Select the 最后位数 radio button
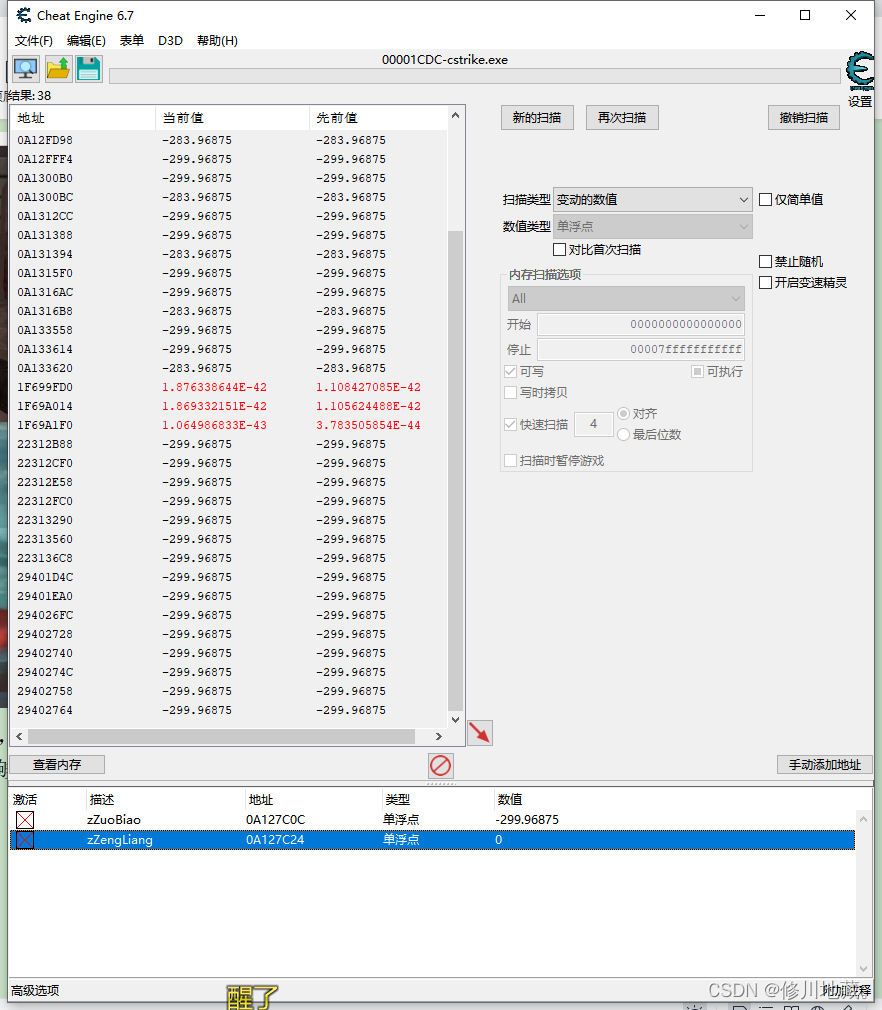Screen dimensions: 882x1010 (x=623, y=435)
